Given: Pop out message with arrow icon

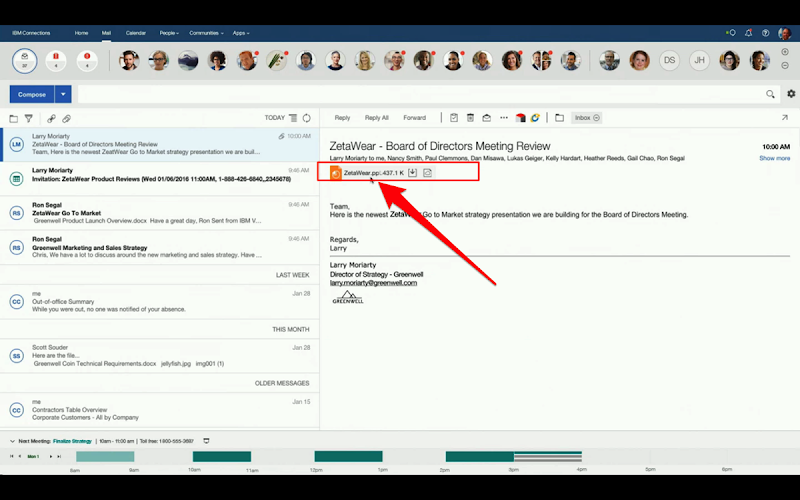Looking at the screenshot, I should (x=785, y=117).
